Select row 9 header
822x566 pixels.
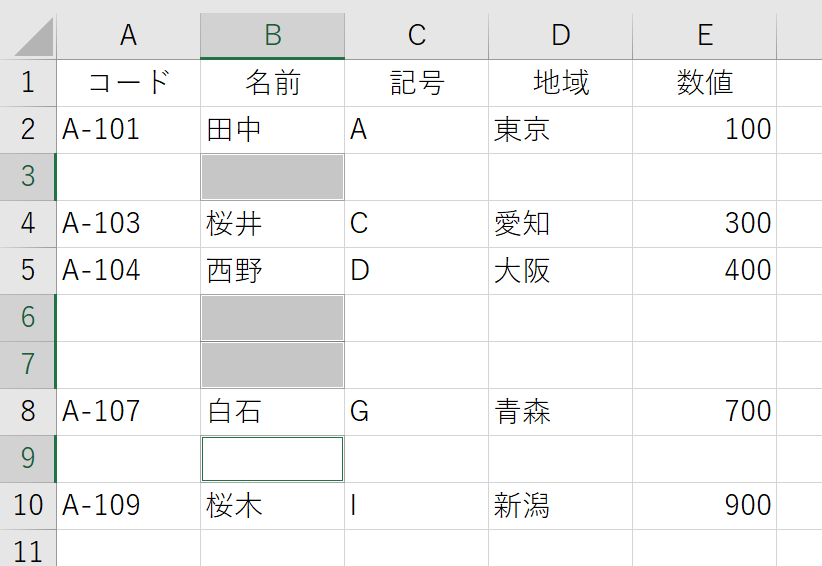tap(28, 459)
